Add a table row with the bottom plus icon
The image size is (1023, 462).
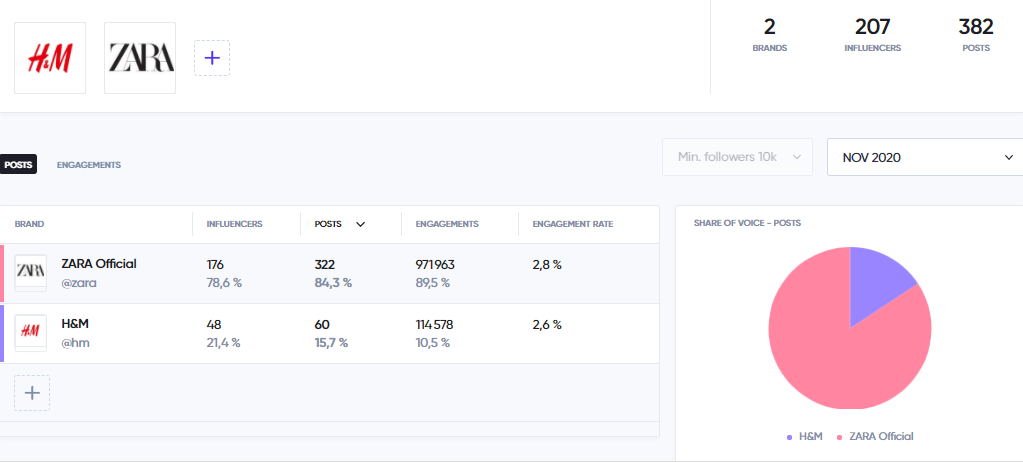(32, 393)
